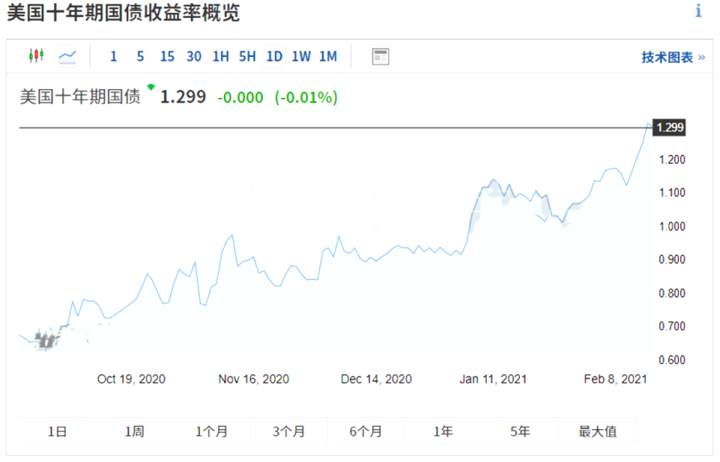
Task: Set interval to 1D
Action: (274, 56)
